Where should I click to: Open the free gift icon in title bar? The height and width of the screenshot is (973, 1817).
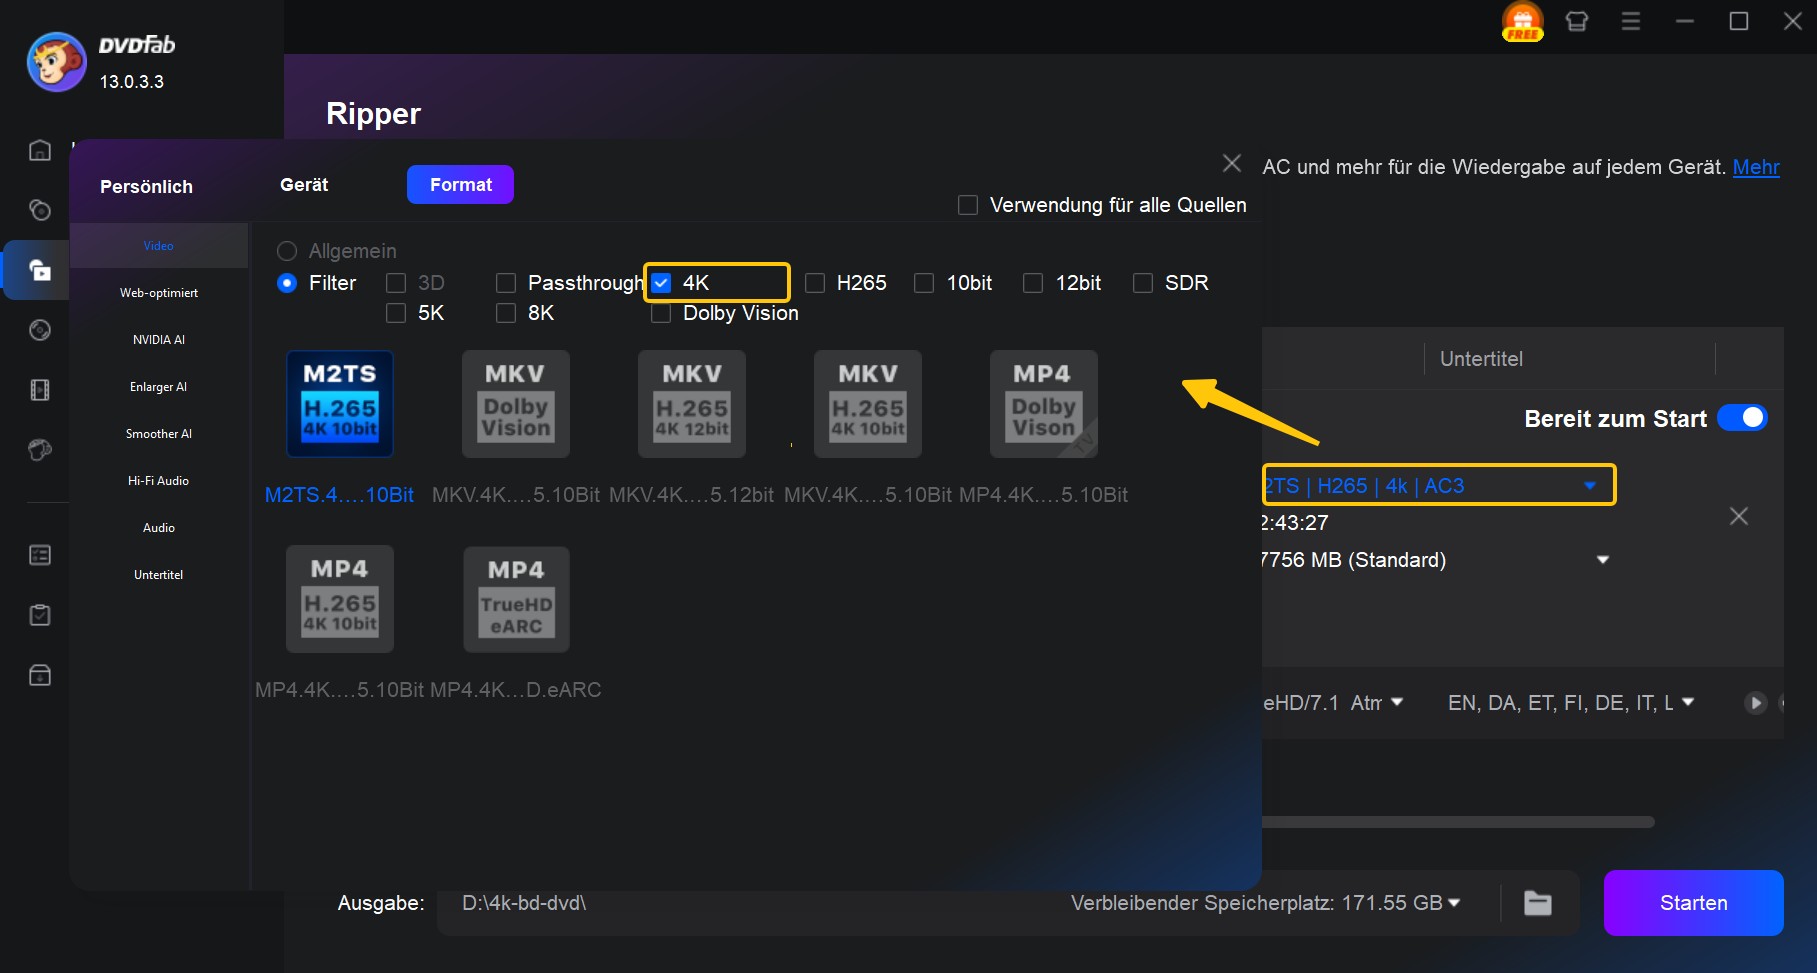click(x=1522, y=22)
